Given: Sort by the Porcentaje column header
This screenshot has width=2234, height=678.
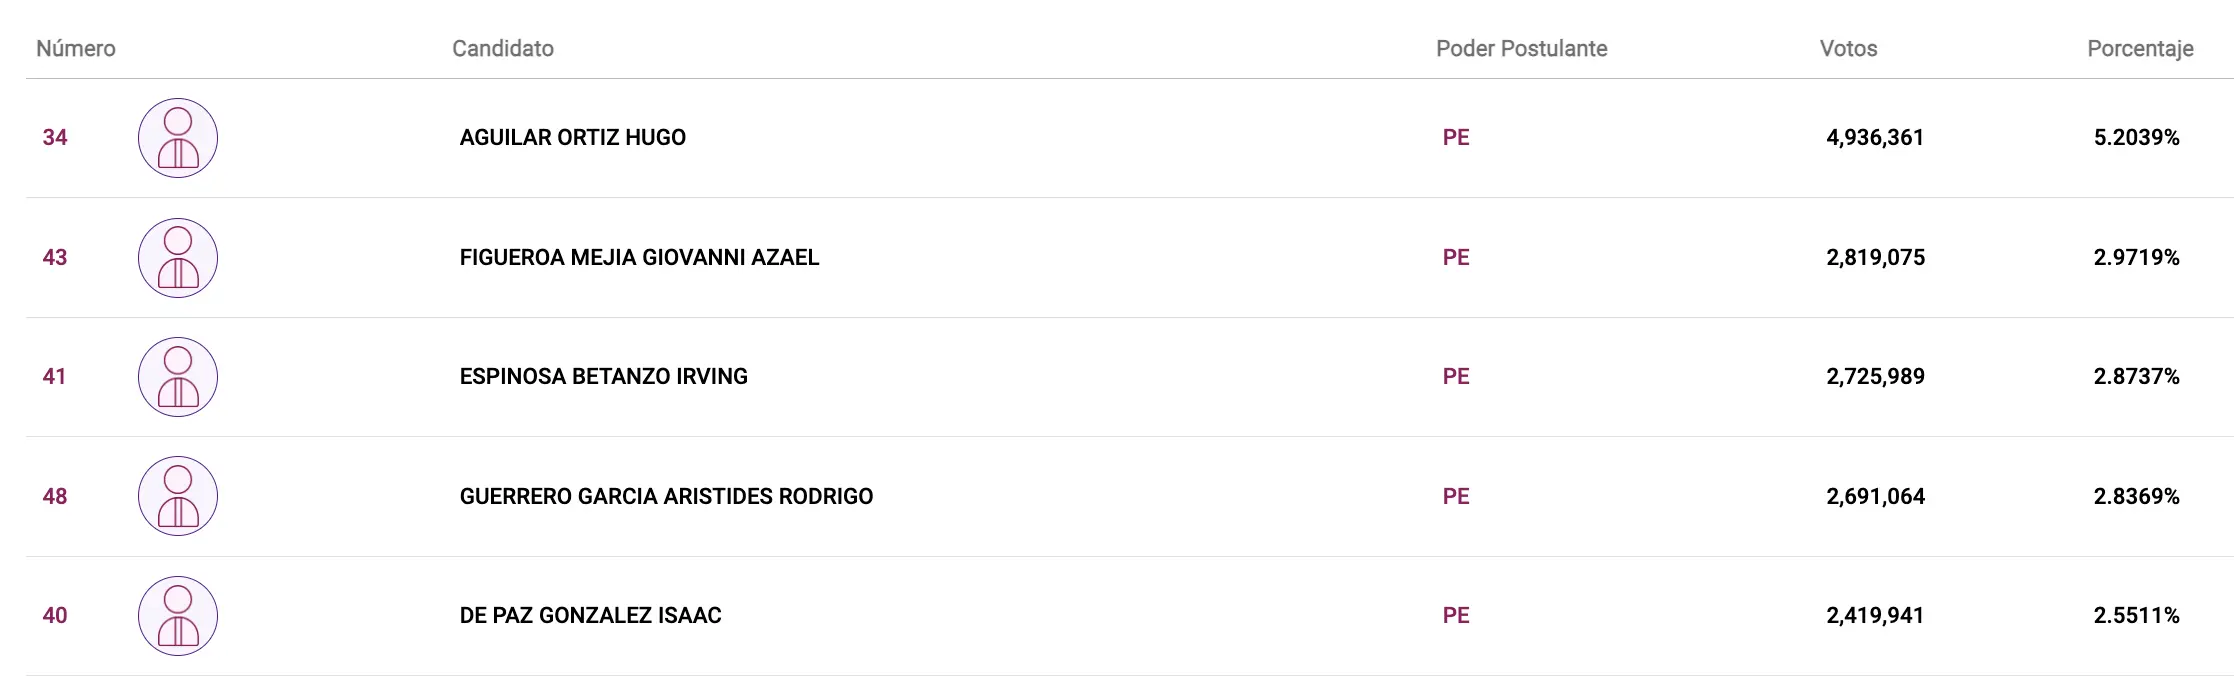Looking at the screenshot, I should [x=2140, y=48].
